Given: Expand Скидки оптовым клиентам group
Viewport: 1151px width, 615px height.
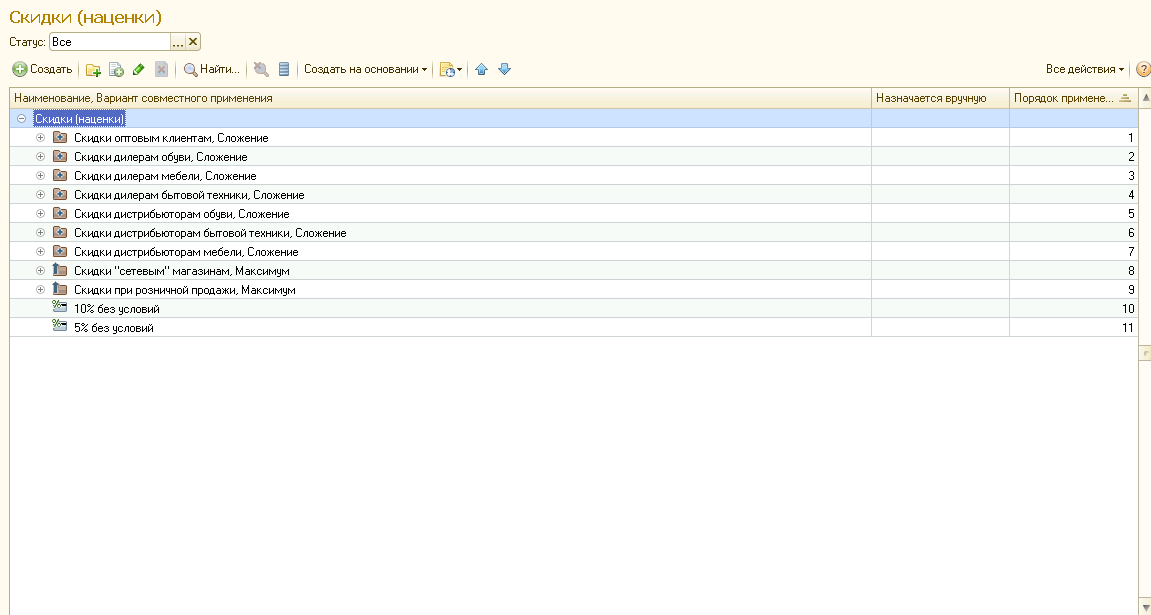Looking at the screenshot, I should [40, 137].
